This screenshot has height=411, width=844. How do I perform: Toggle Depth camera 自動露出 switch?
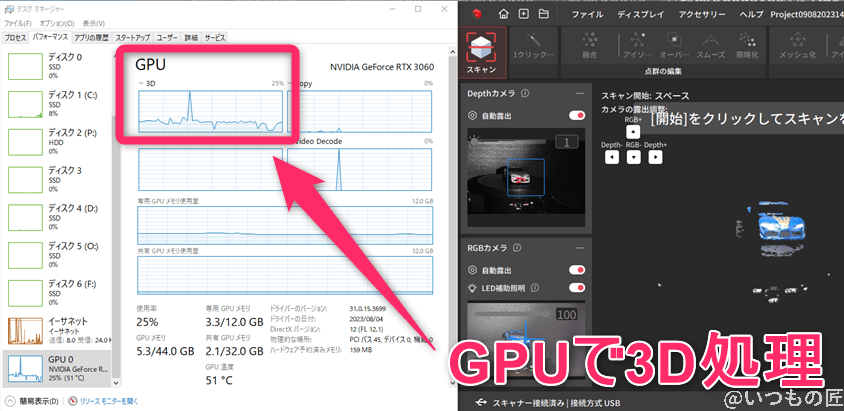[577, 116]
